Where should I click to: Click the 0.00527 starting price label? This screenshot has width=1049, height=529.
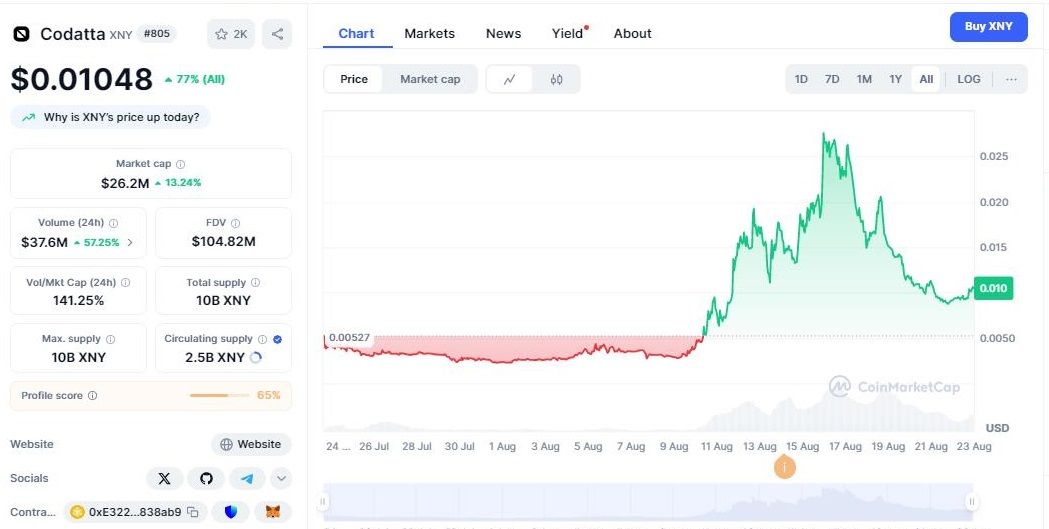[349, 338]
